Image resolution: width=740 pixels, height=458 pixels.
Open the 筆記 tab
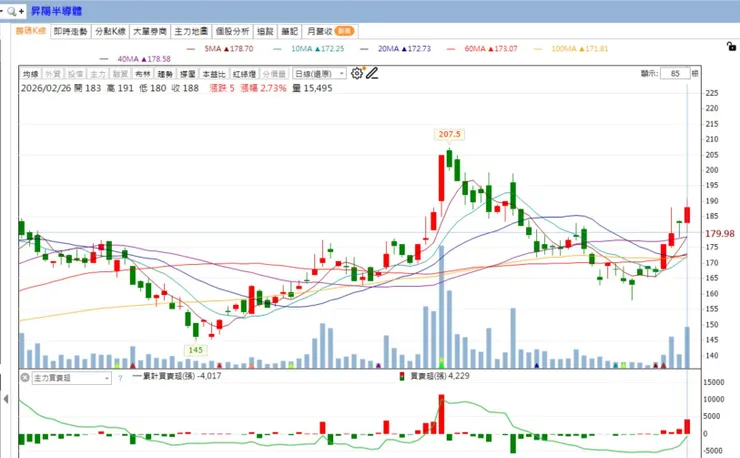(x=289, y=31)
